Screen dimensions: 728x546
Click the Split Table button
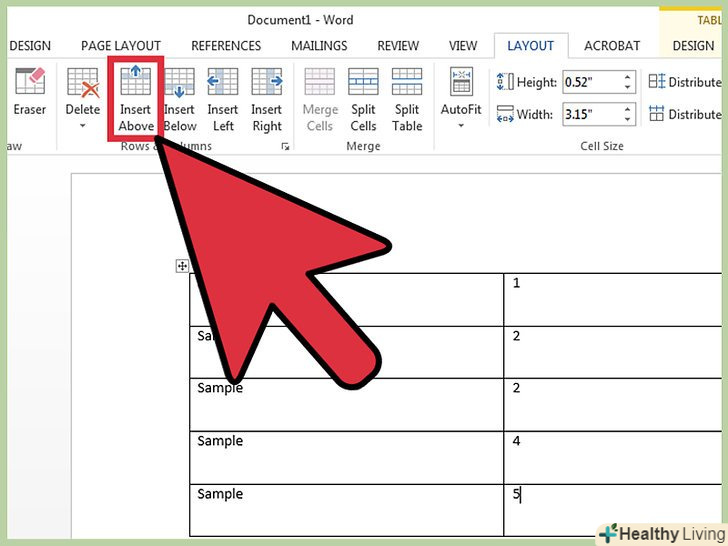407,99
